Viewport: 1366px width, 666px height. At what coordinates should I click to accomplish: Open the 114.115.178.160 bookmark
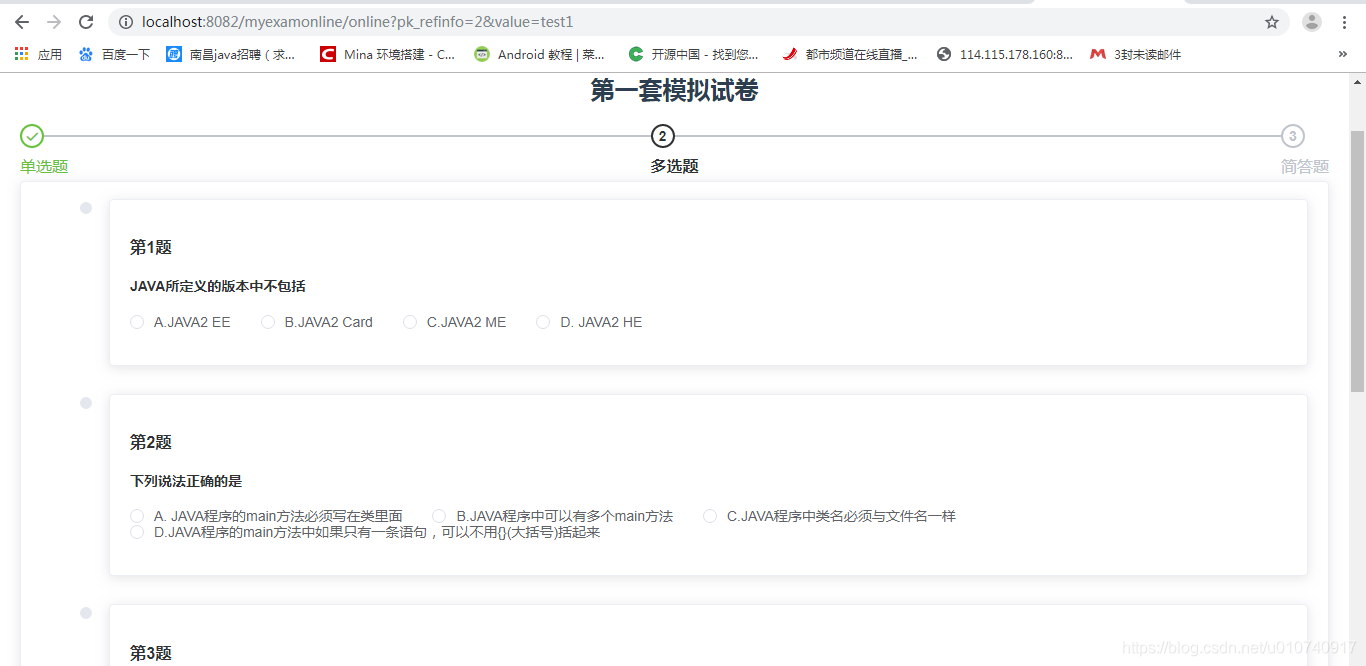[1005, 54]
